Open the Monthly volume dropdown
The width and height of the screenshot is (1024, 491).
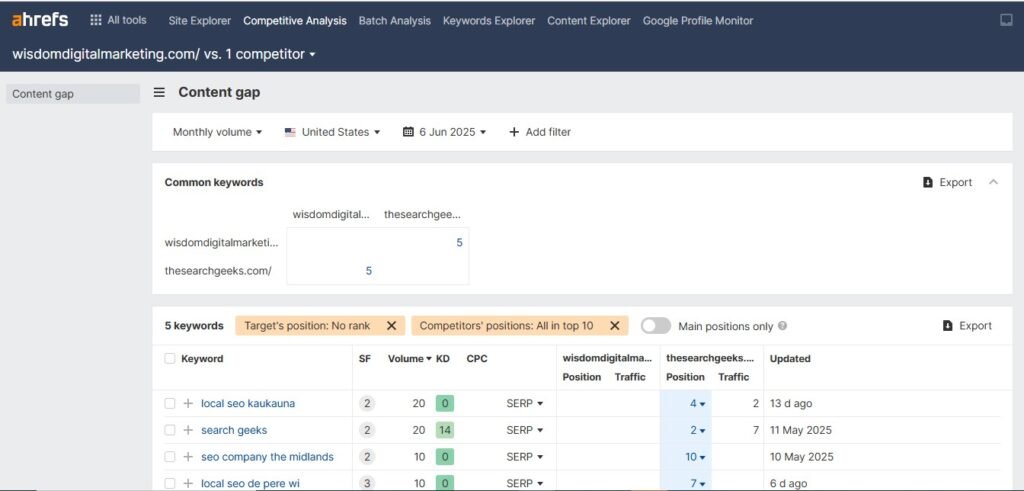tap(217, 132)
